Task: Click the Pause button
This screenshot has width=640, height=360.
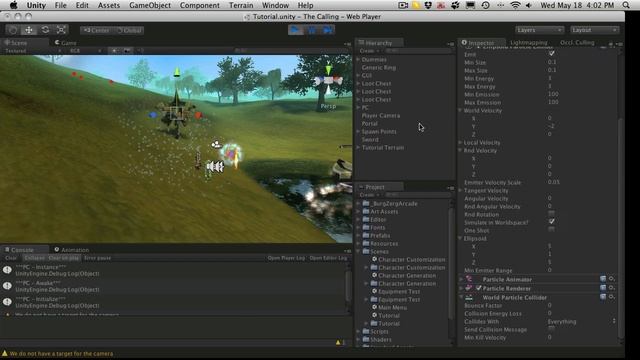Action: 312,30
